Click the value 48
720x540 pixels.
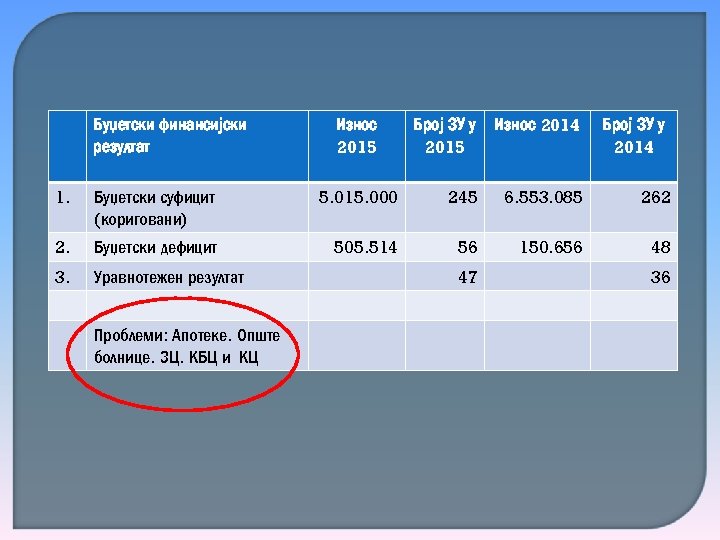coord(661,248)
